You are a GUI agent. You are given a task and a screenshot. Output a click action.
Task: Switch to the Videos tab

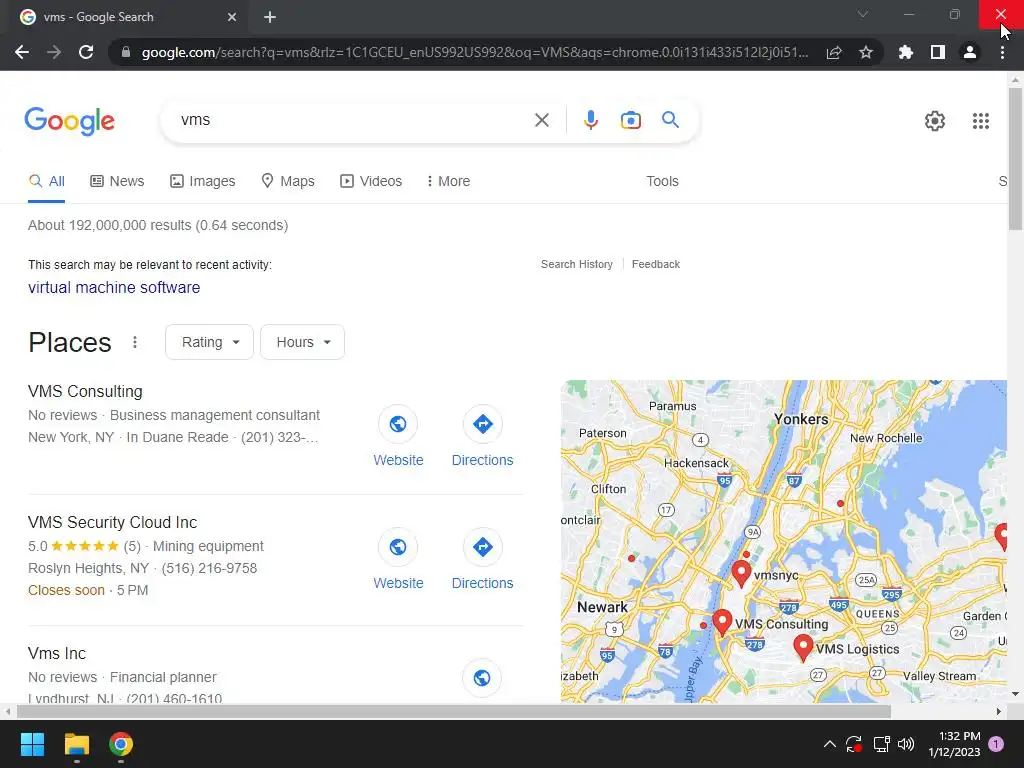click(x=371, y=181)
